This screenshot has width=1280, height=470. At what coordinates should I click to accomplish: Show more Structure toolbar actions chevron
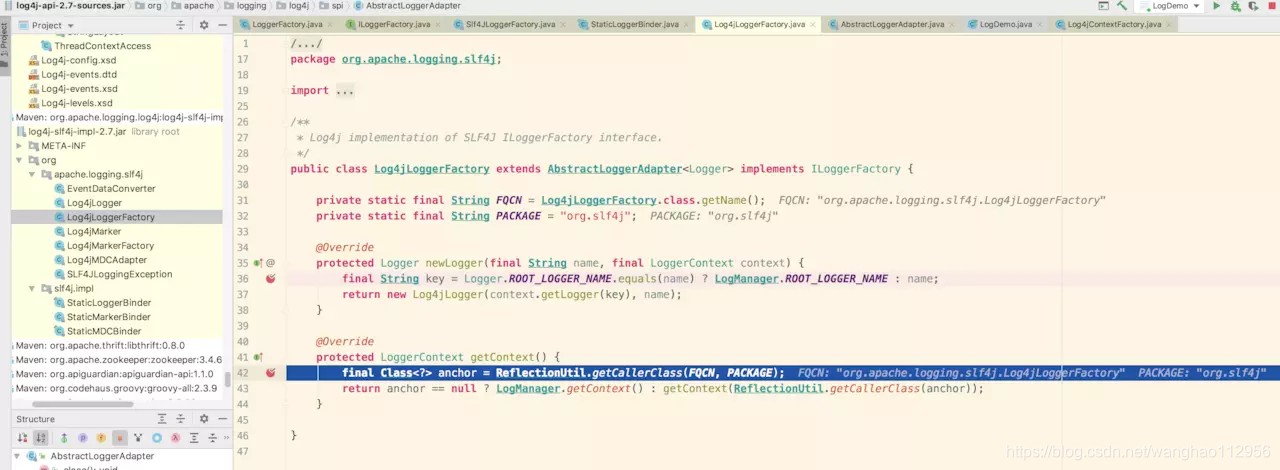point(226,438)
